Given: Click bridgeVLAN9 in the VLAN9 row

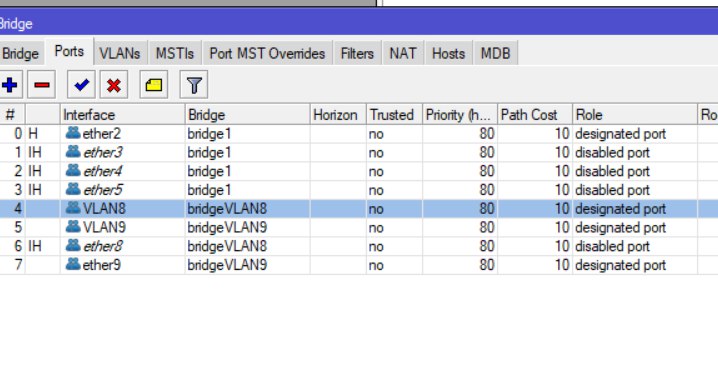Looking at the screenshot, I should click(227, 228).
